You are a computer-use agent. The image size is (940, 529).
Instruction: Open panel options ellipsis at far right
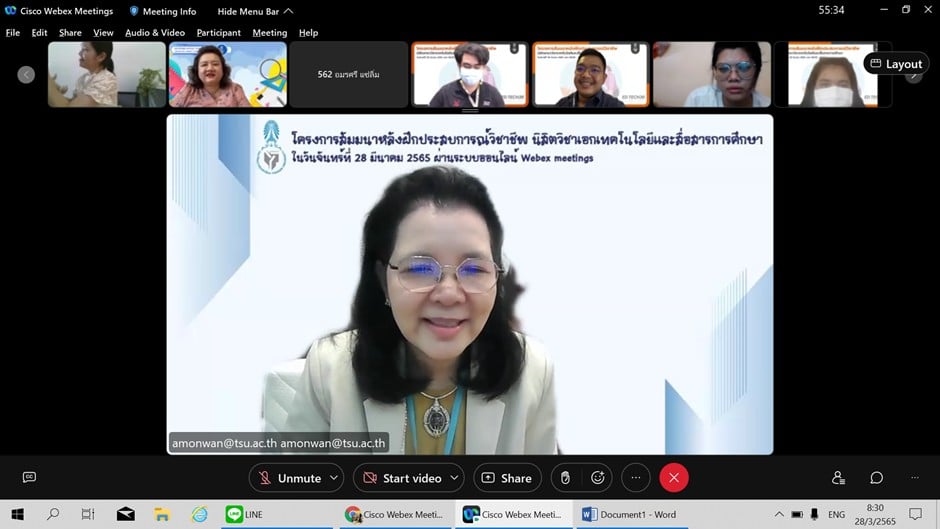[915, 478]
